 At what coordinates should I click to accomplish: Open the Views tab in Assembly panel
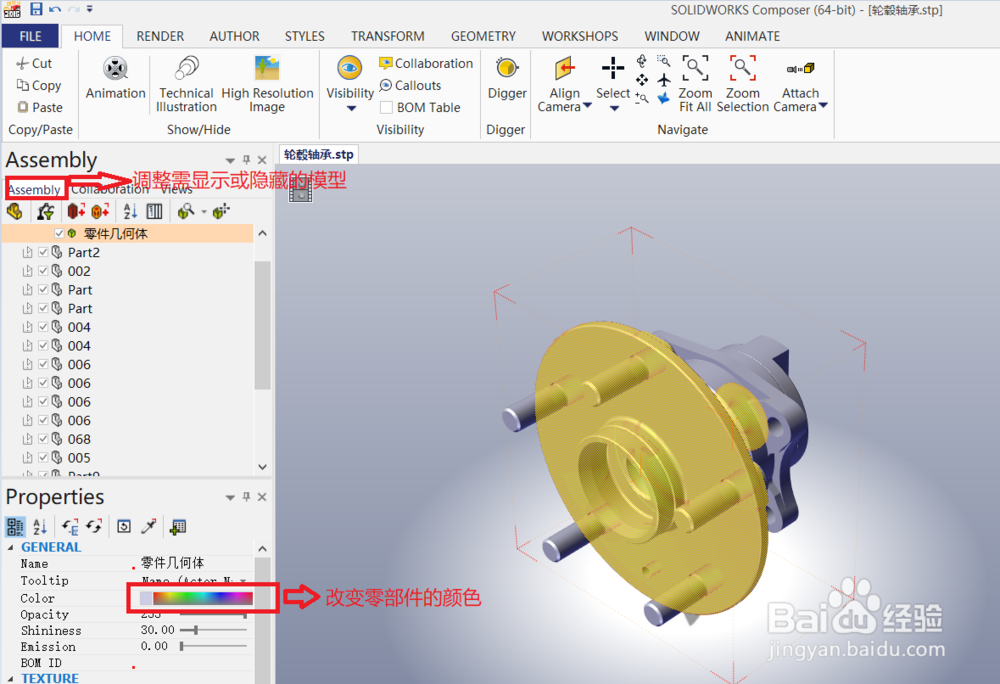coord(176,189)
